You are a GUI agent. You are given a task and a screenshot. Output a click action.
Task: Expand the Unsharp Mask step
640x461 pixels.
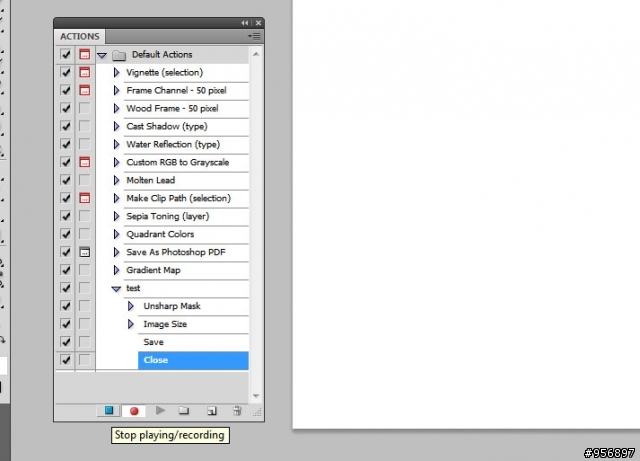pyautogui.click(x=131, y=306)
